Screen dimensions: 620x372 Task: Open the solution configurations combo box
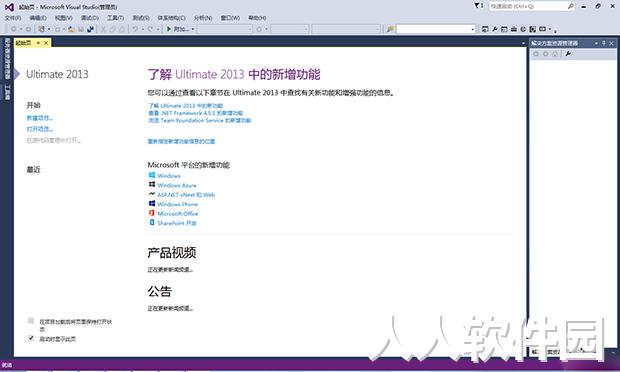pos(225,29)
